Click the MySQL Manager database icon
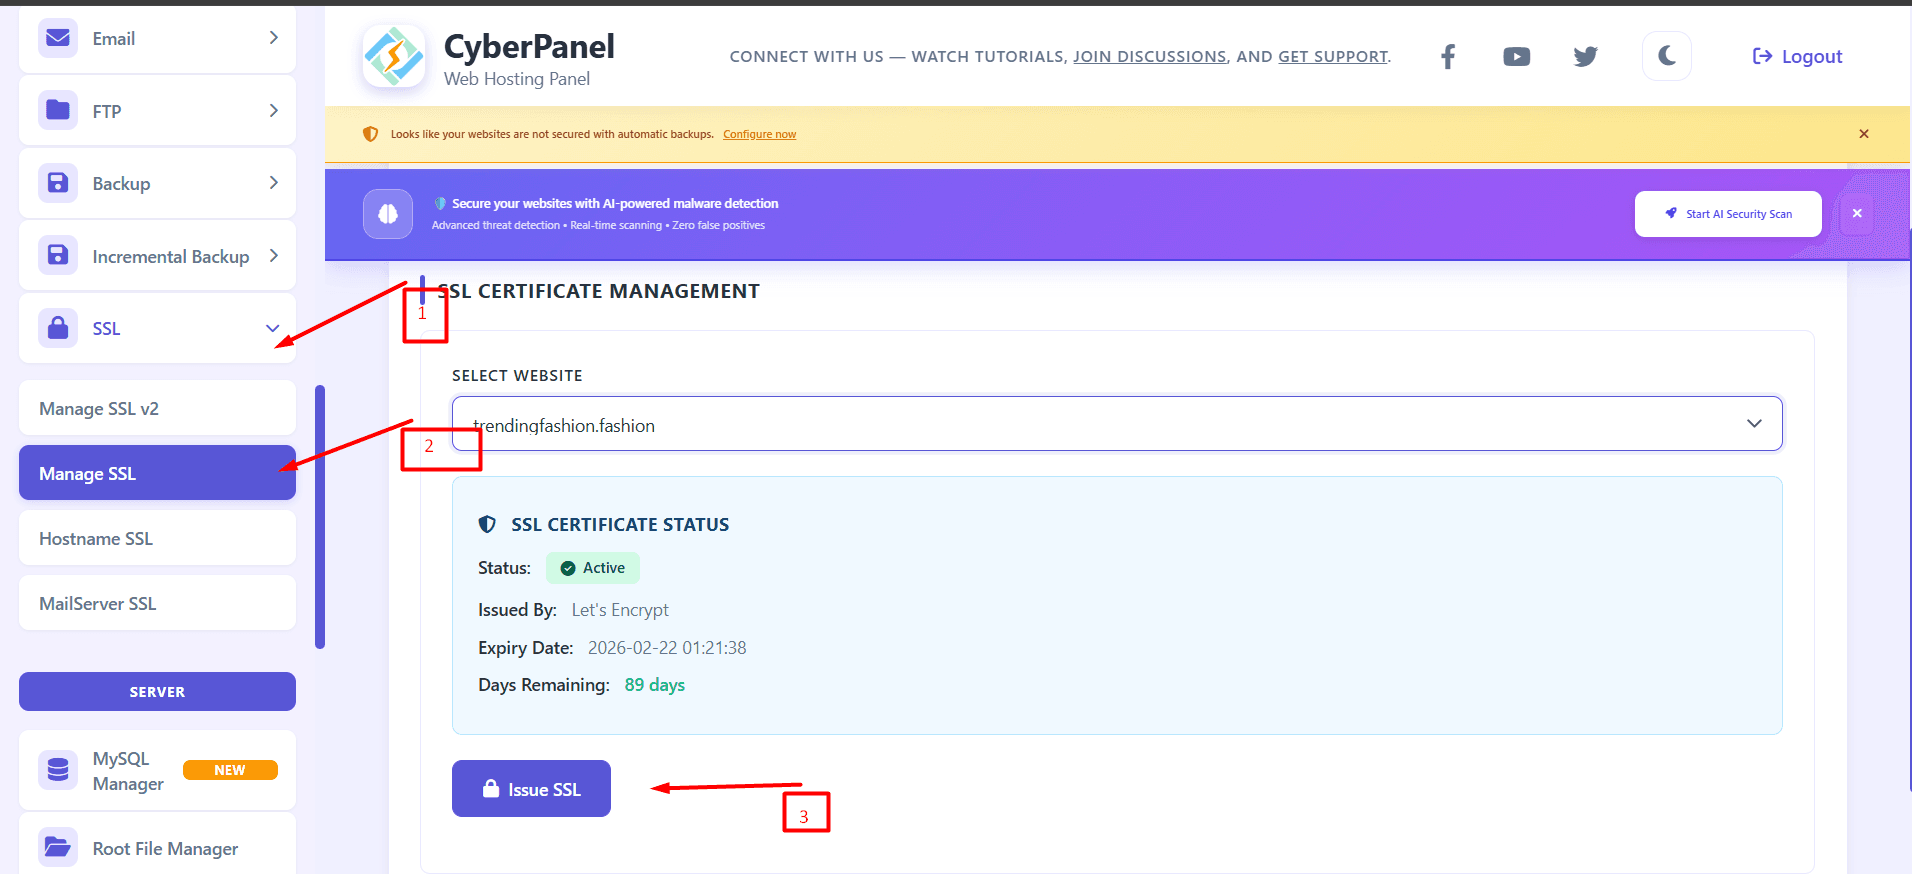The image size is (1912, 874). [x=58, y=770]
